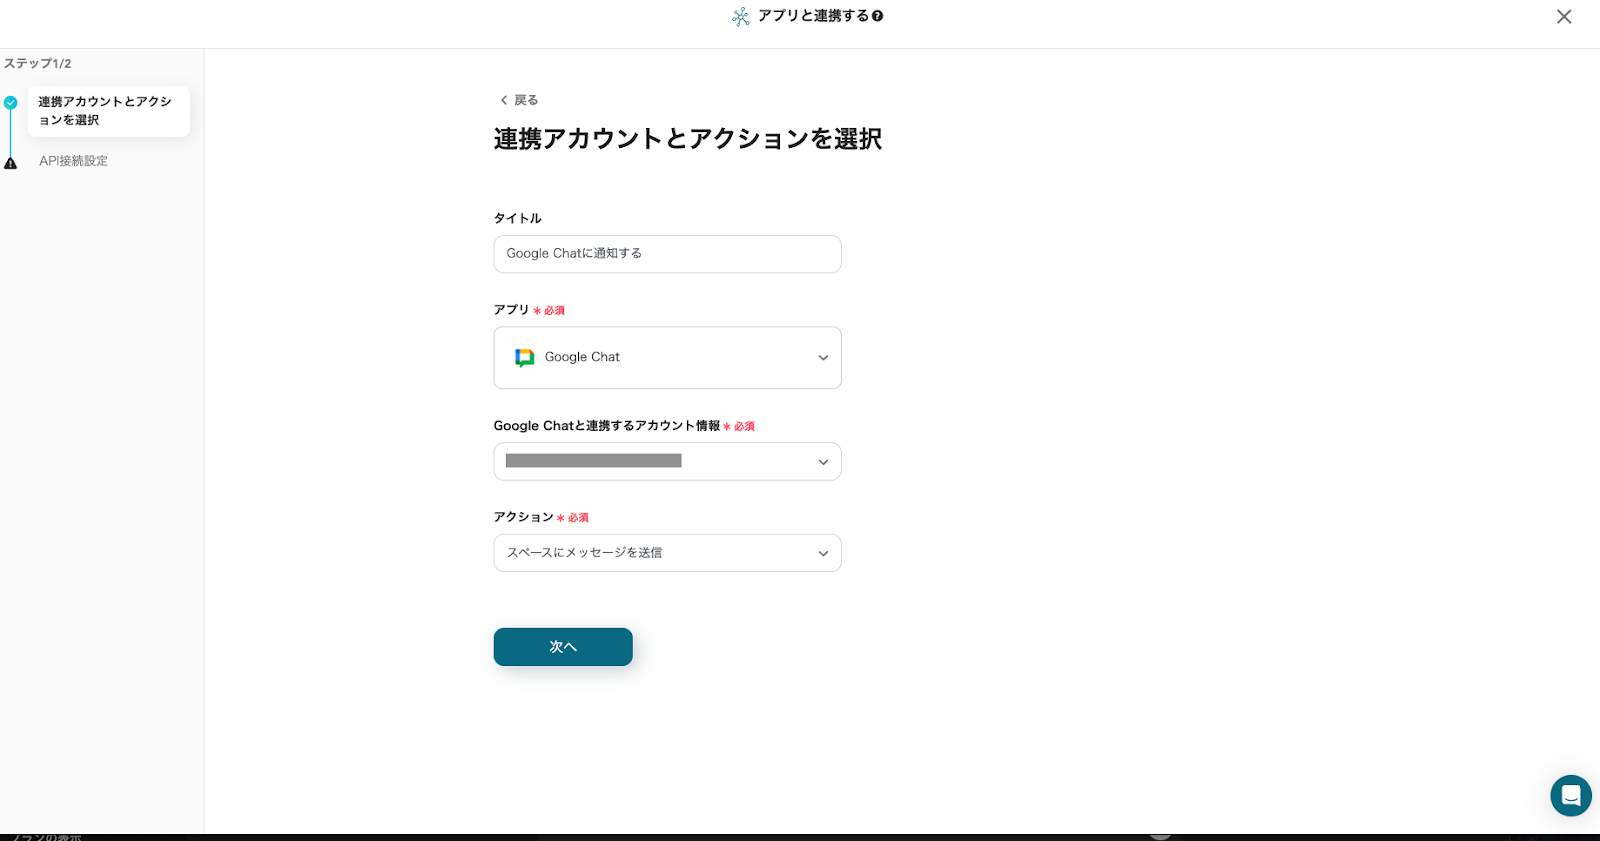Open the アクション dropdown
Screen dimensions: 1600x841
[x=667, y=553]
